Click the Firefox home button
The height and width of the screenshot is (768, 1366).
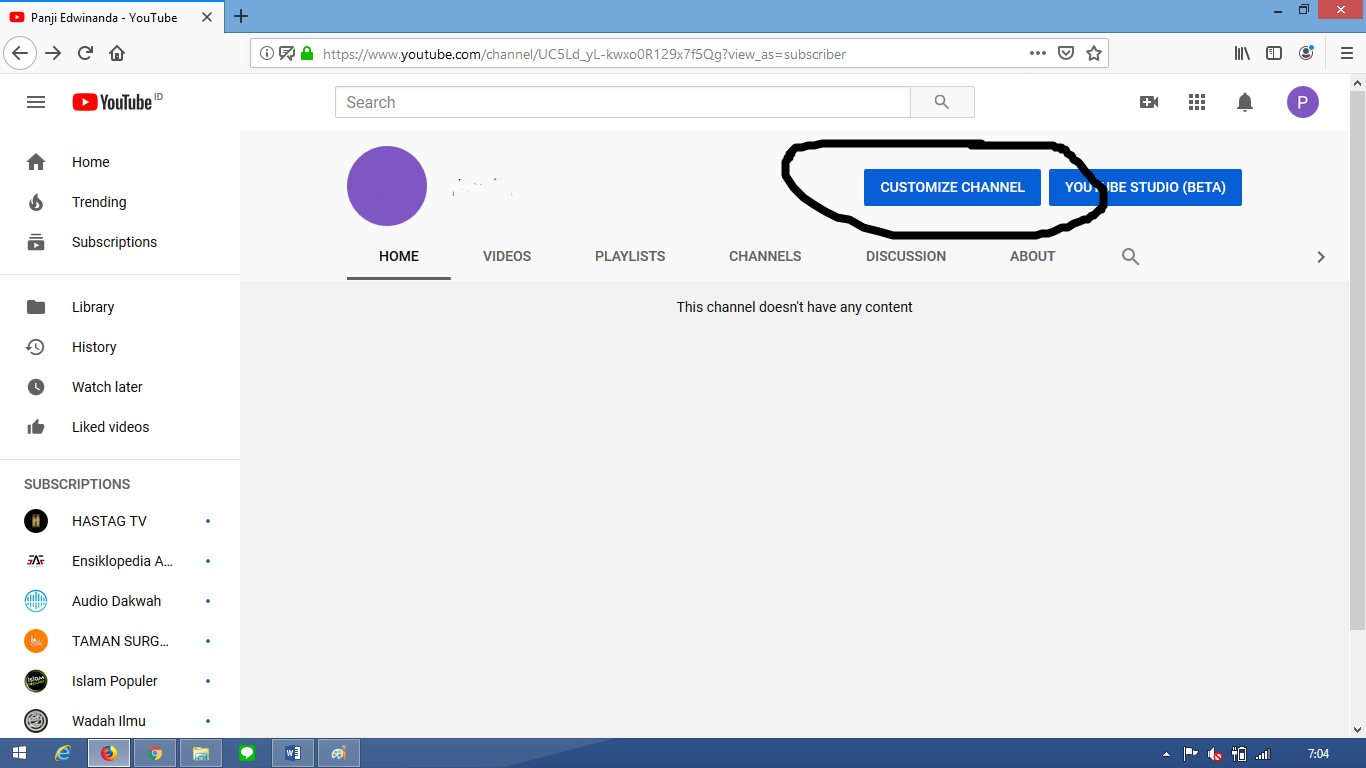coord(117,53)
